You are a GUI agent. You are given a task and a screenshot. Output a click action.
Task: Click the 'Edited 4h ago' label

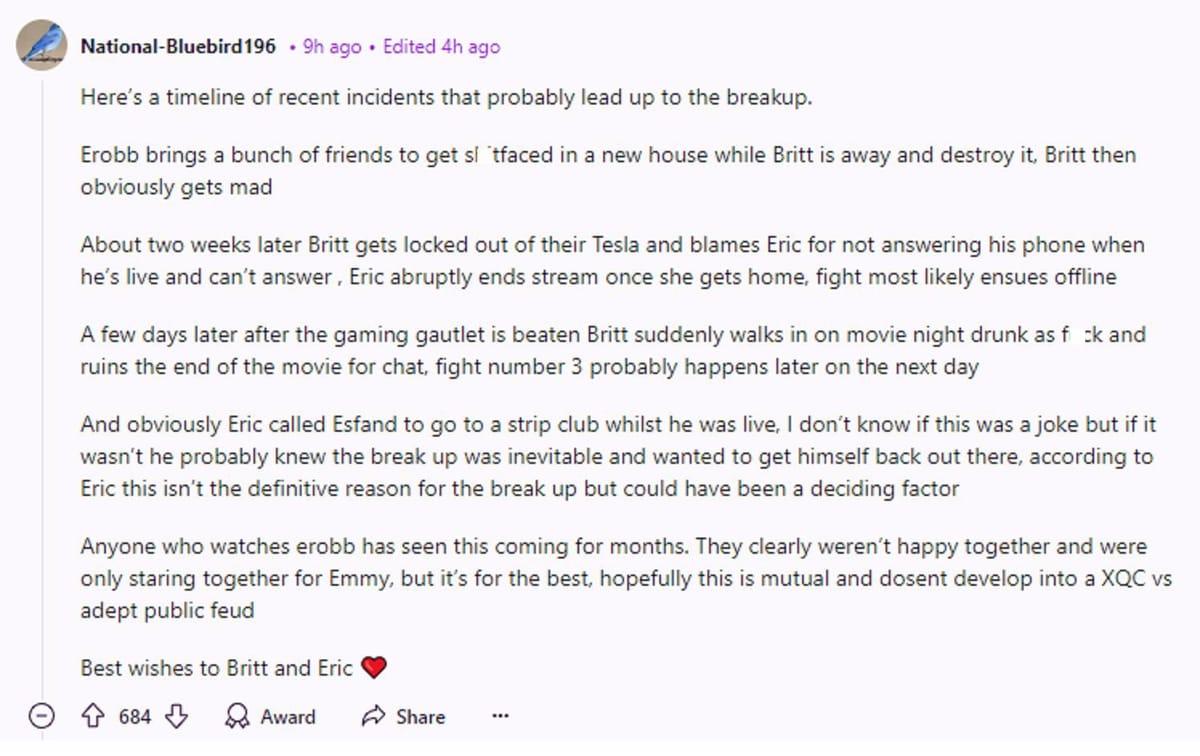tap(444, 46)
